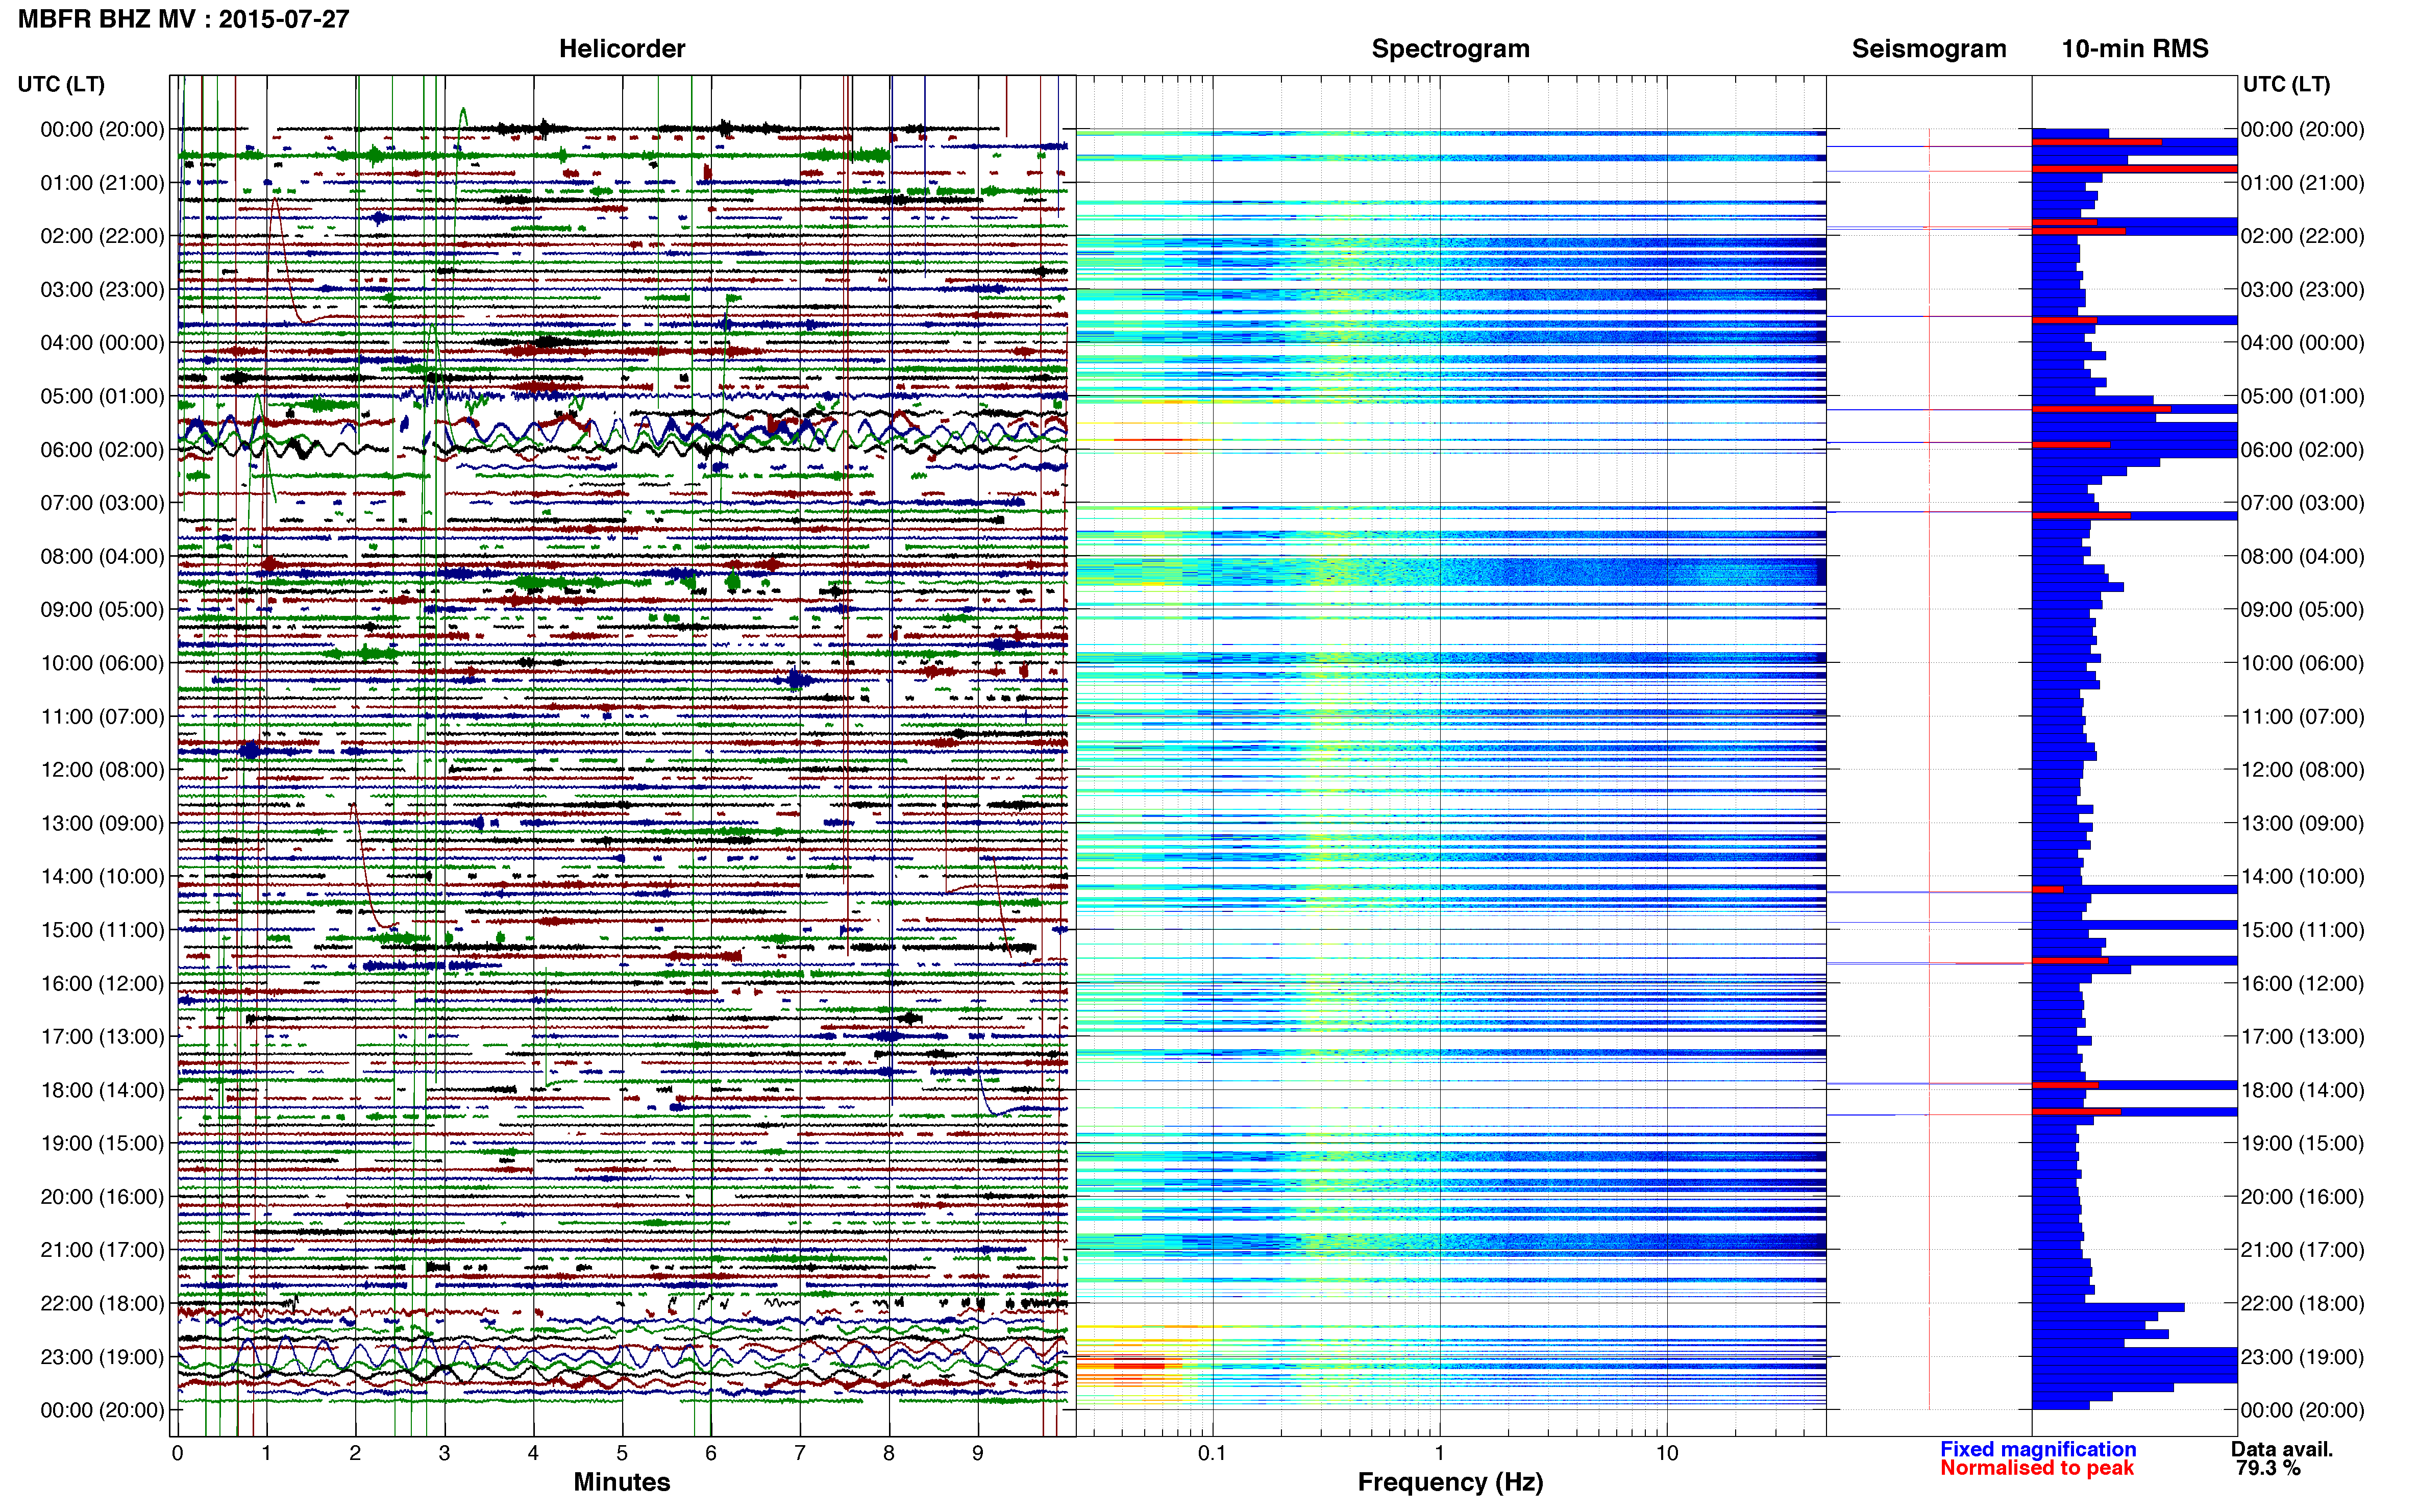Click RMS-side time label 11:00 (07:00)
The height and width of the screenshot is (1512, 2419).
coord(2303,717)
